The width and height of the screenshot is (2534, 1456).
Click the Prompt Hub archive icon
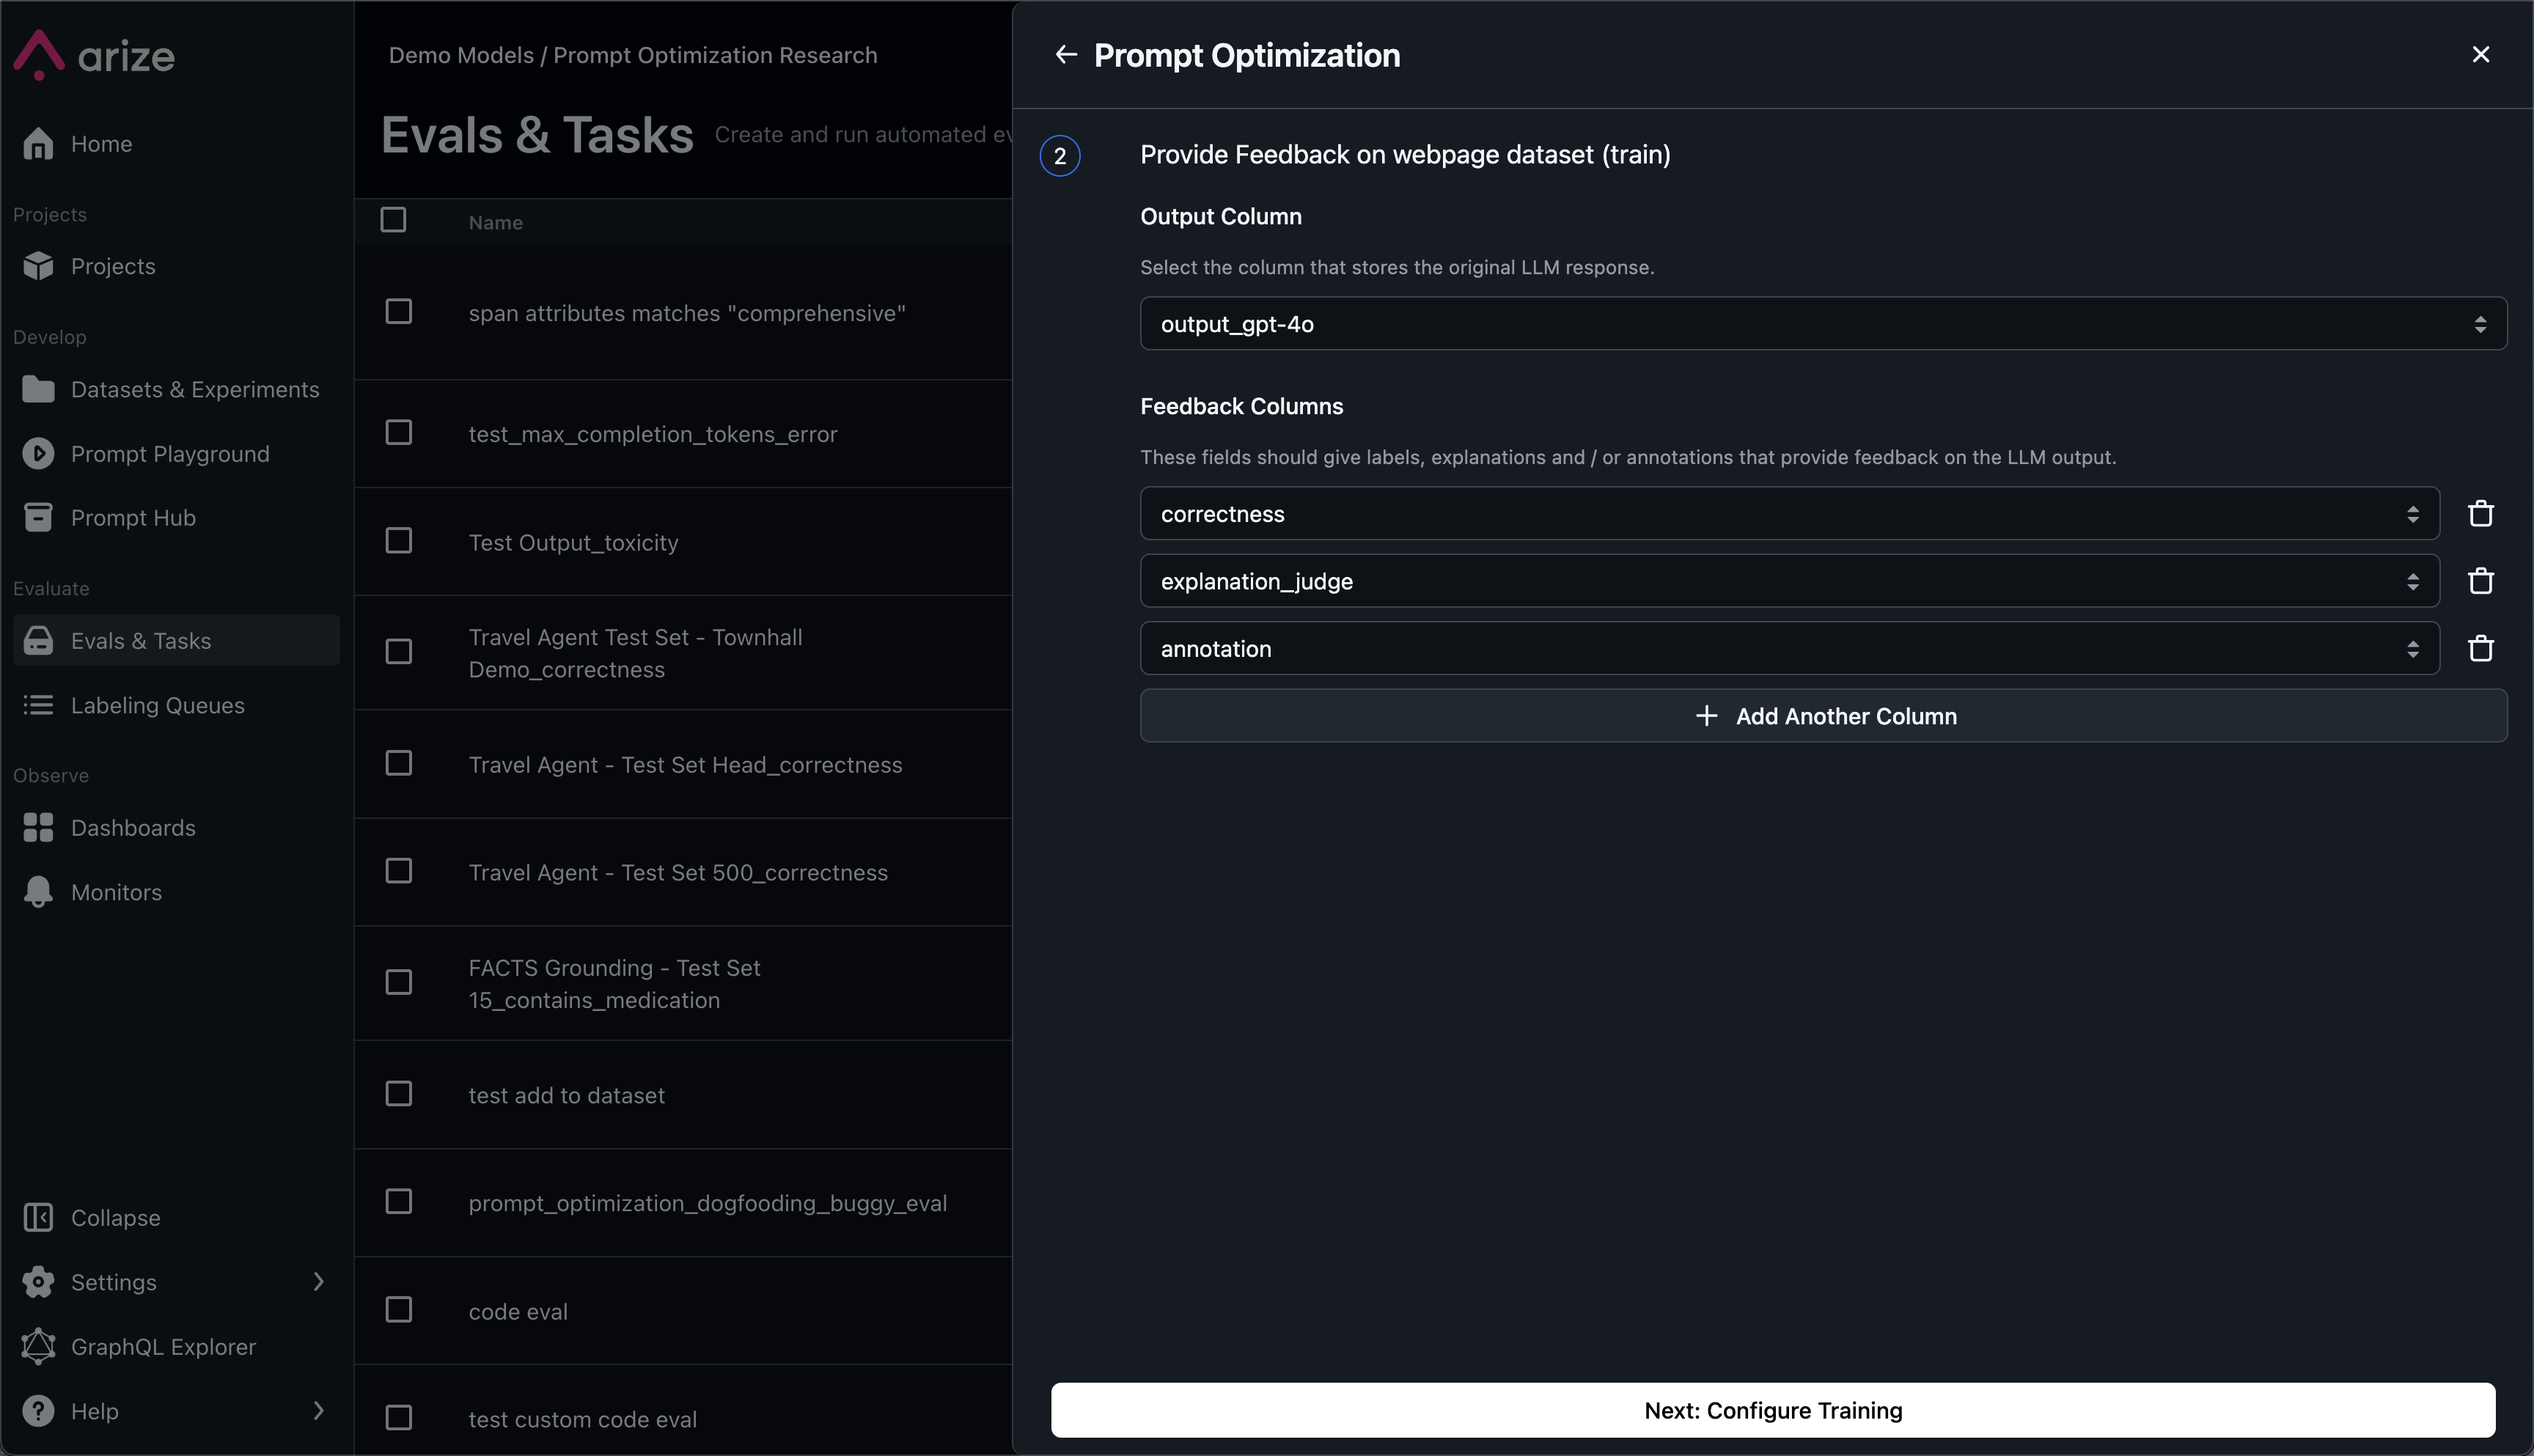38,518
